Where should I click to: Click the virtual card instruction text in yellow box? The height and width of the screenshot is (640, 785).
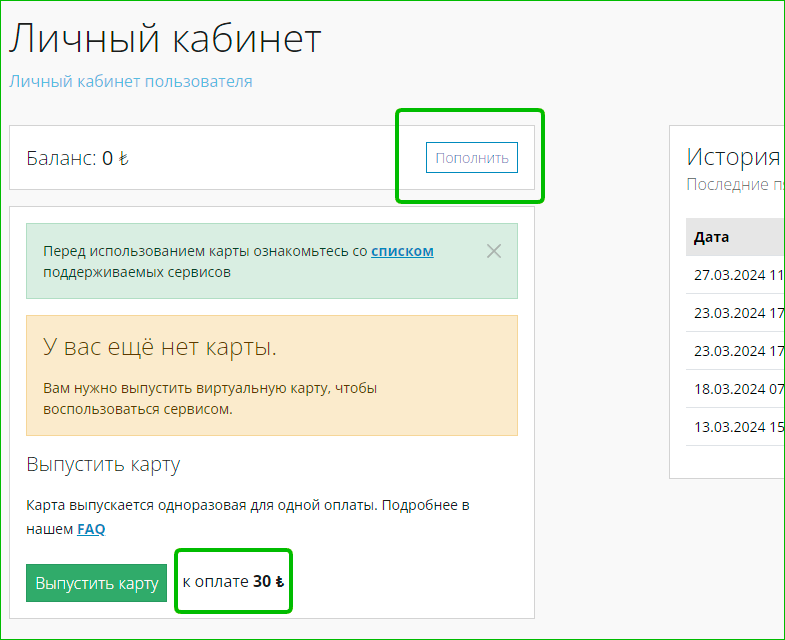pyautogui.click(x=210, y=398)
